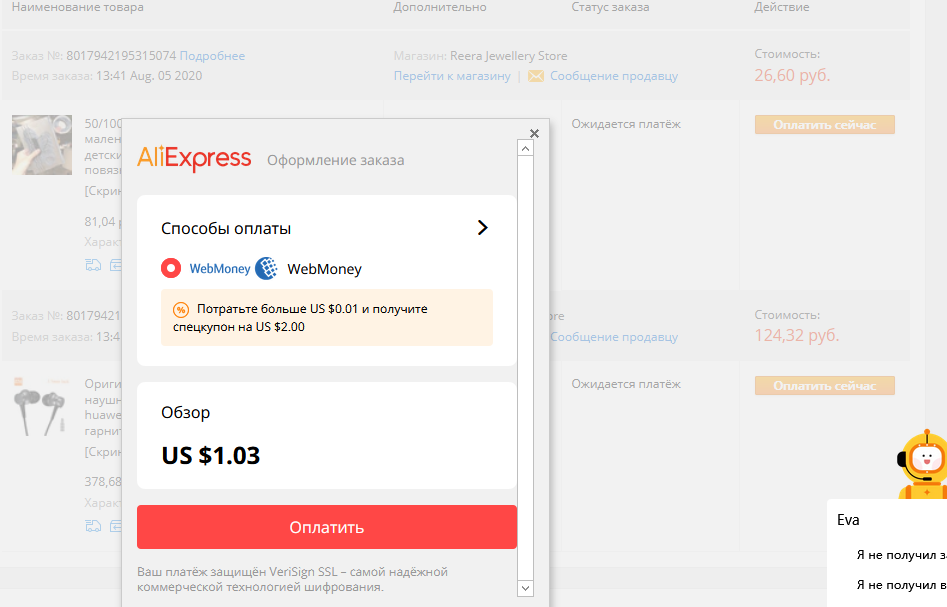Click the 124,32 руб. price
Viewport: 947px width, 607px height.
797,335
